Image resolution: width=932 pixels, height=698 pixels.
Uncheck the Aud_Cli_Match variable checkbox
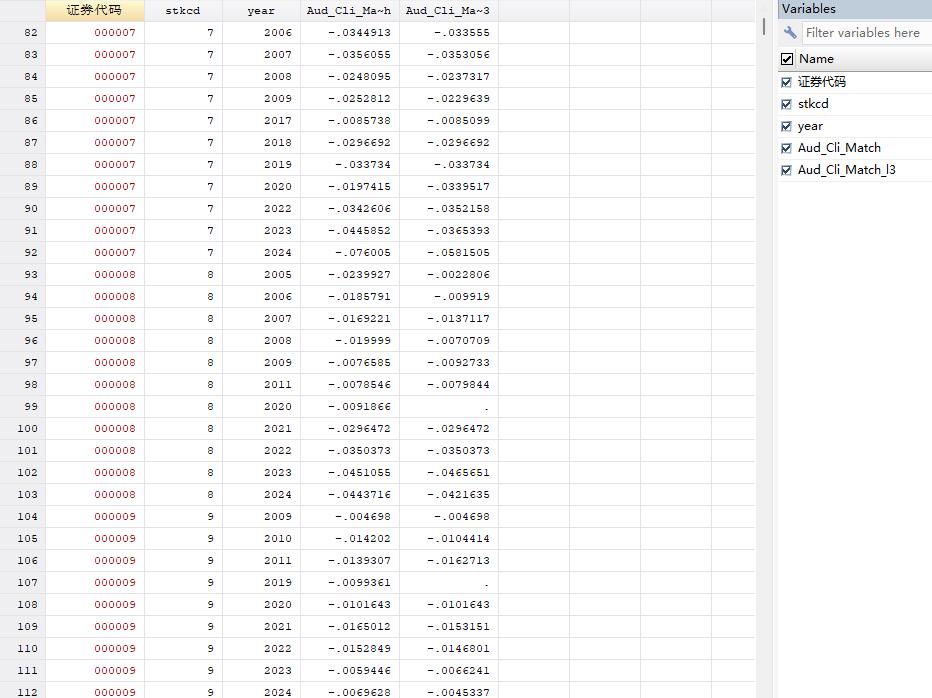coord(786,148)
